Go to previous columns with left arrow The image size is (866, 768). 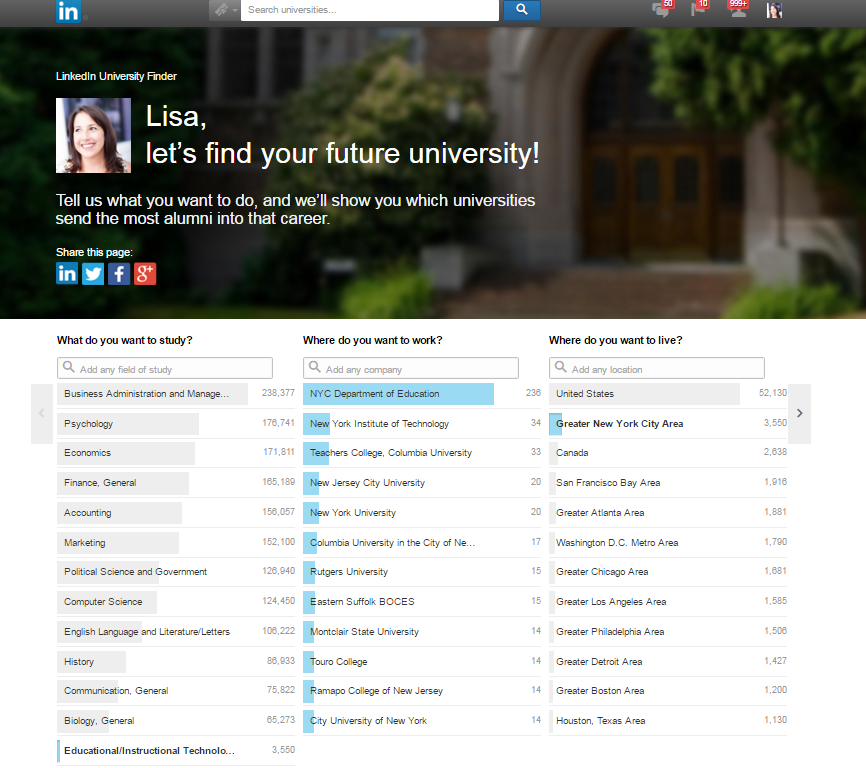click(x=41, y=414)
